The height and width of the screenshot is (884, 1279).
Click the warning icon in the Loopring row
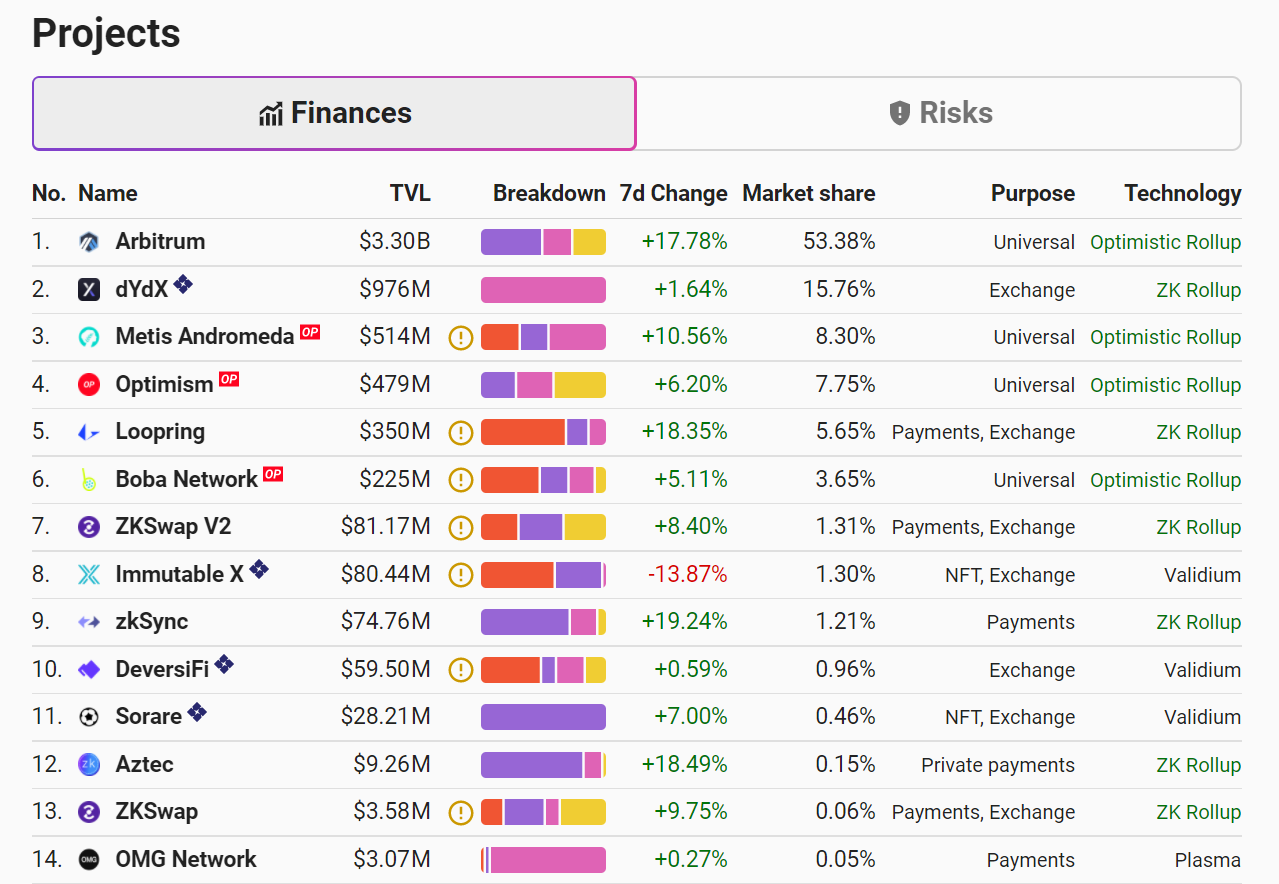point(460,432)
